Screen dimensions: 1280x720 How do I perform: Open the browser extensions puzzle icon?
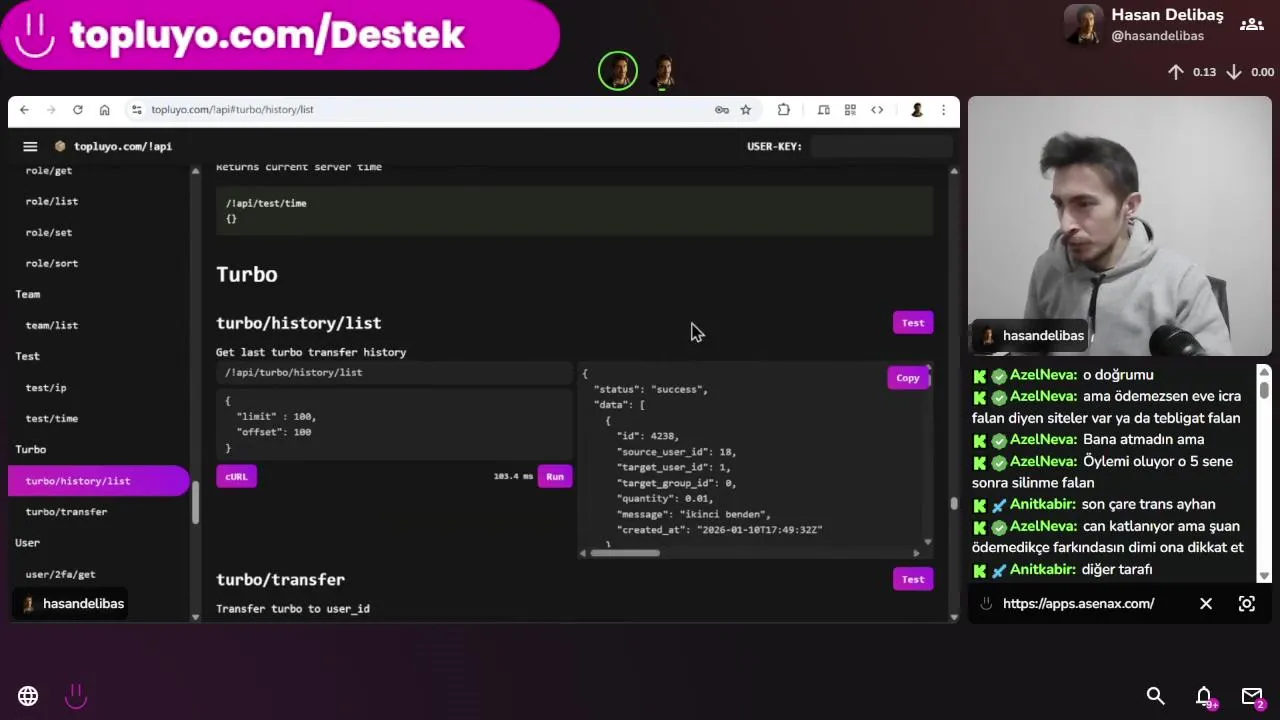[784, 110]
